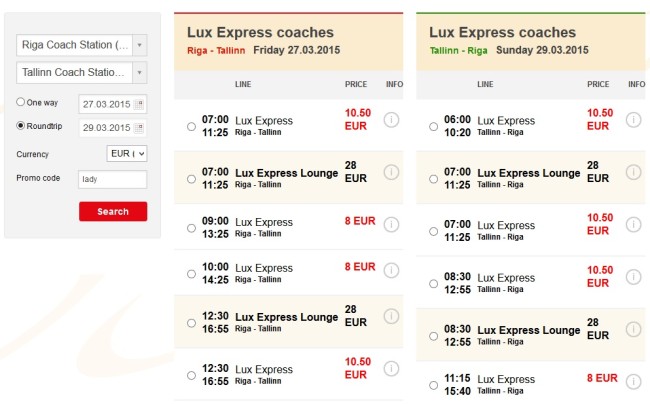The width and height of the screenshot is (650, 404).
Task: Pick the 10:00 Riga-Tallinn departure radio
Action: click(191, 274)
